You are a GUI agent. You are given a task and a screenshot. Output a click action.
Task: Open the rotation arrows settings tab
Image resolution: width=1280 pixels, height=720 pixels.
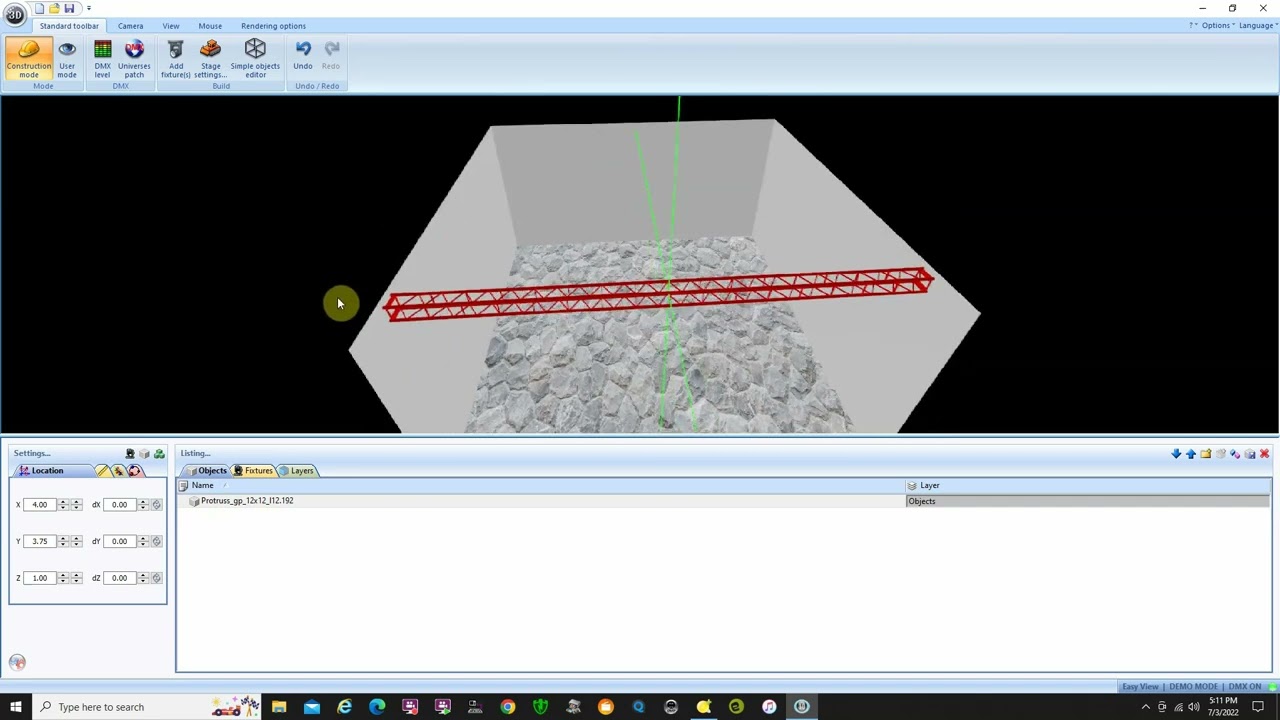tap(134, 471)
